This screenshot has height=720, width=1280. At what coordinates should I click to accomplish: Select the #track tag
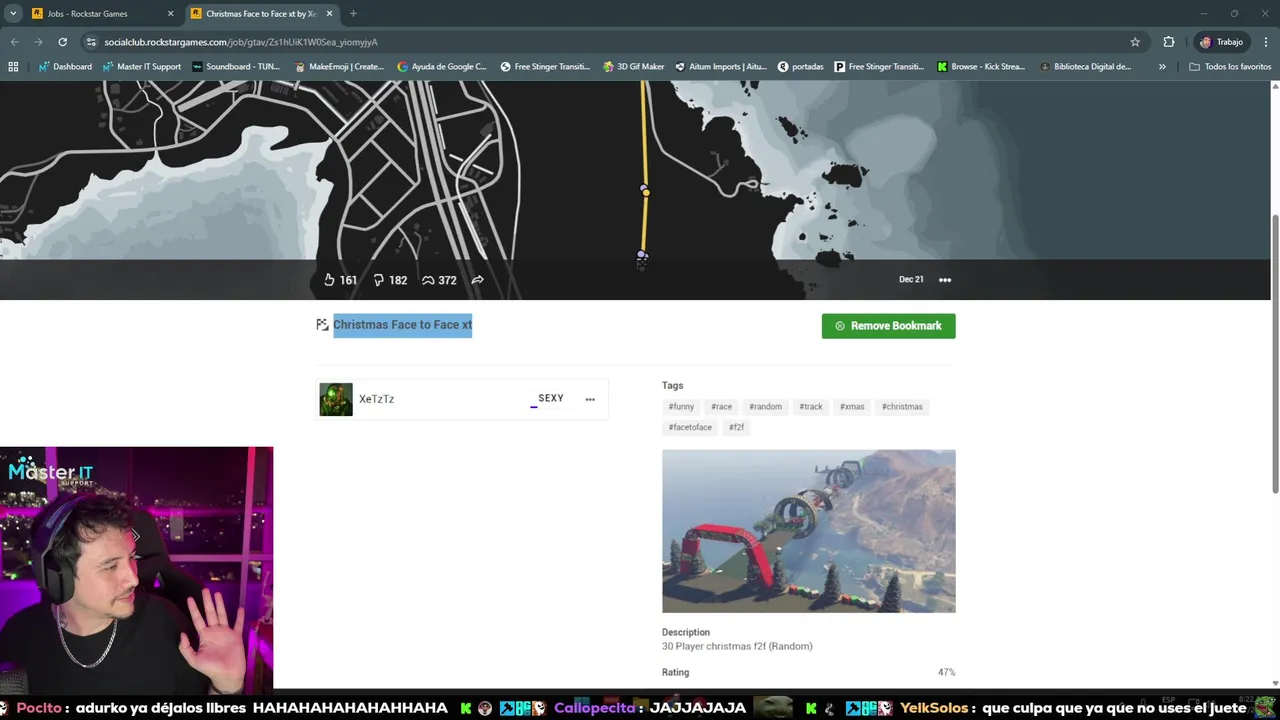(x=811, y=407)
